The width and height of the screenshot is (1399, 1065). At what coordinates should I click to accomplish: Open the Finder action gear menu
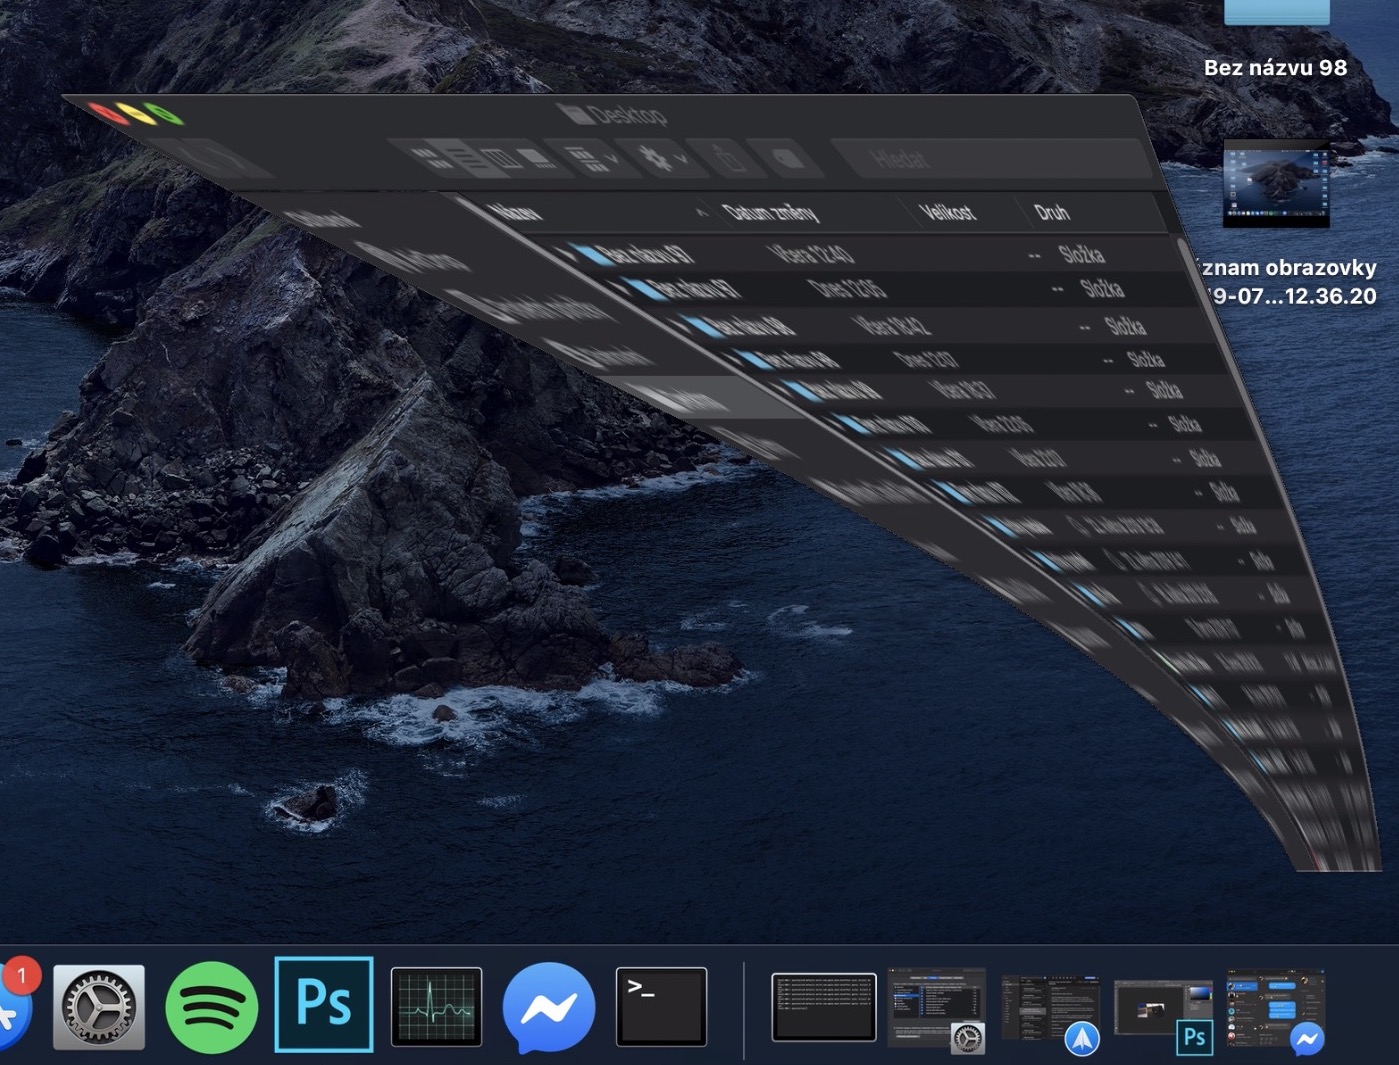click(664, 159)
